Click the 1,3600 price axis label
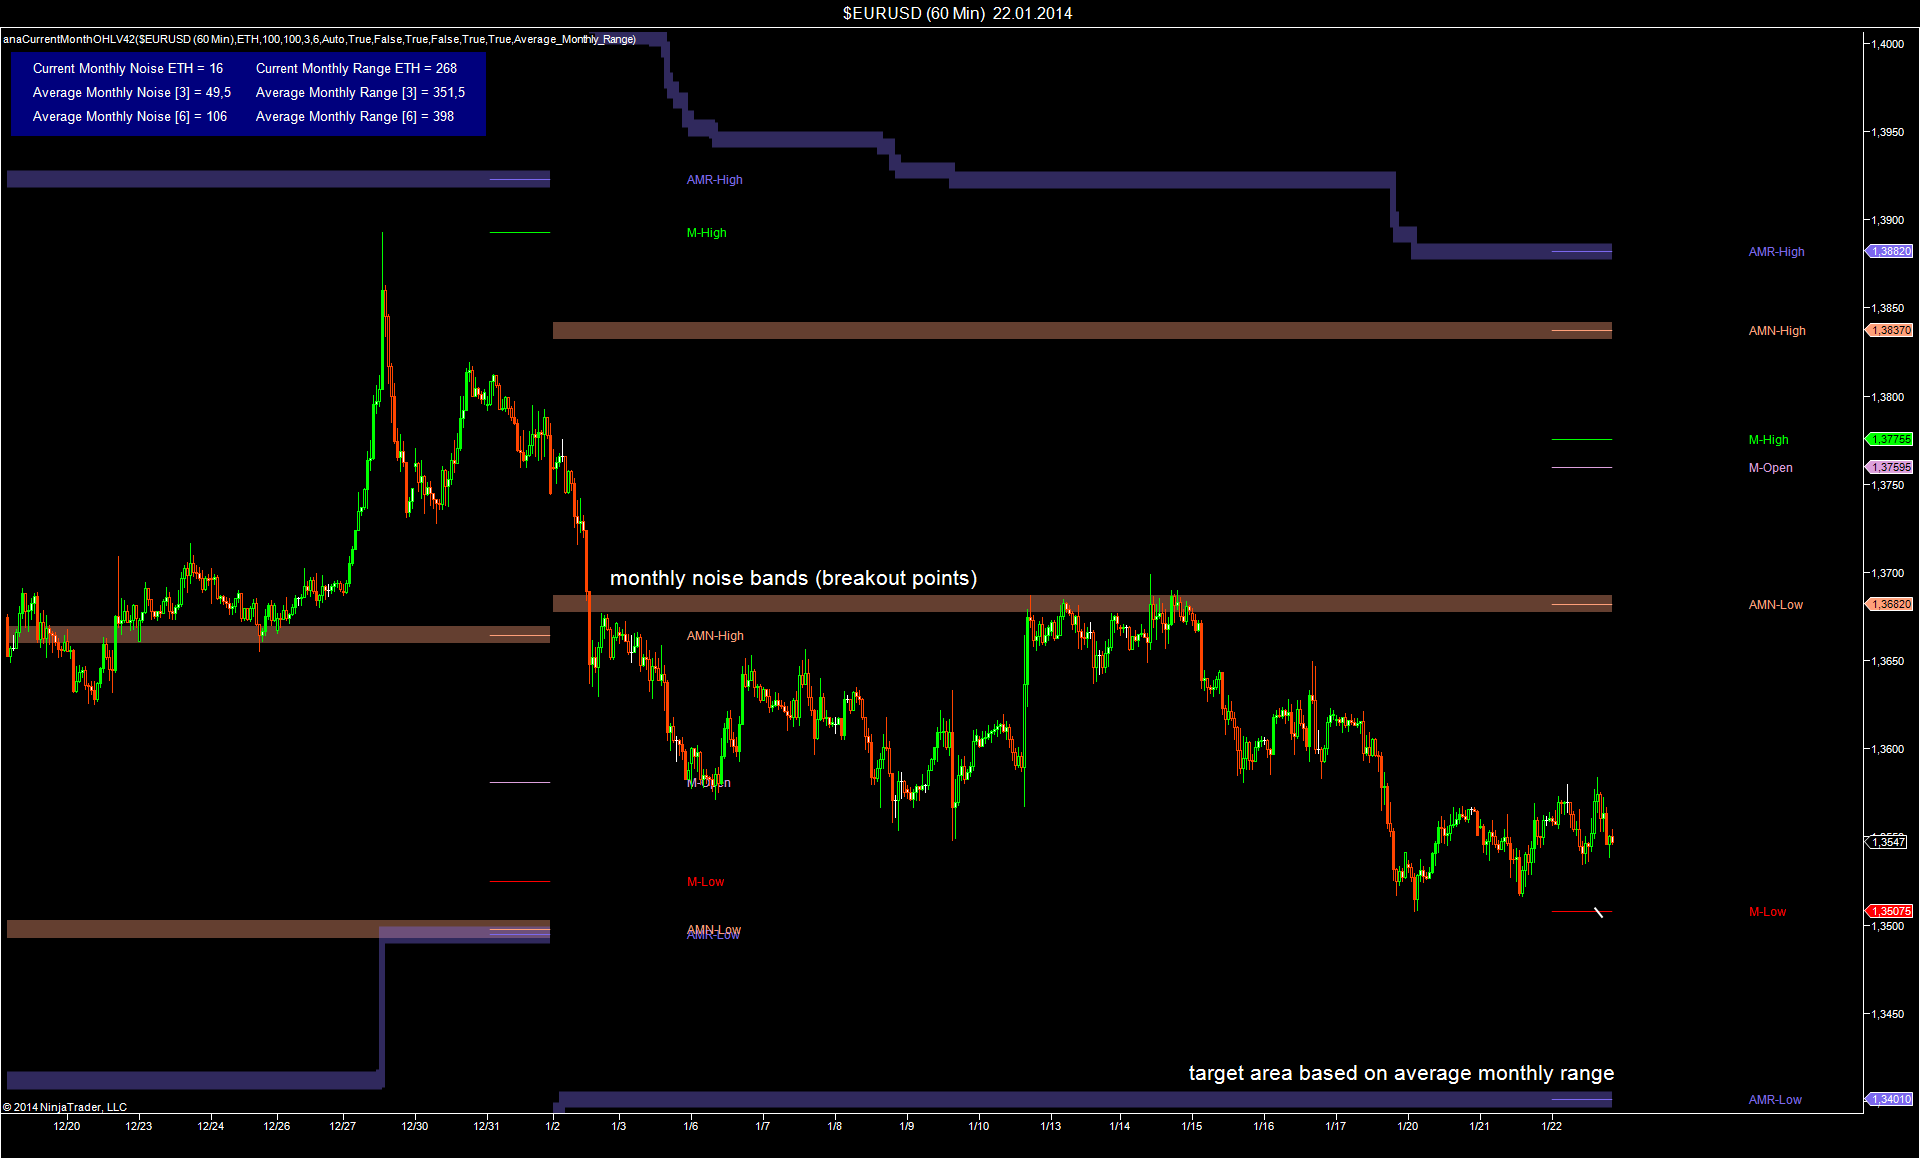The image size is (1920, 1159). click(x=1888, y=749)
